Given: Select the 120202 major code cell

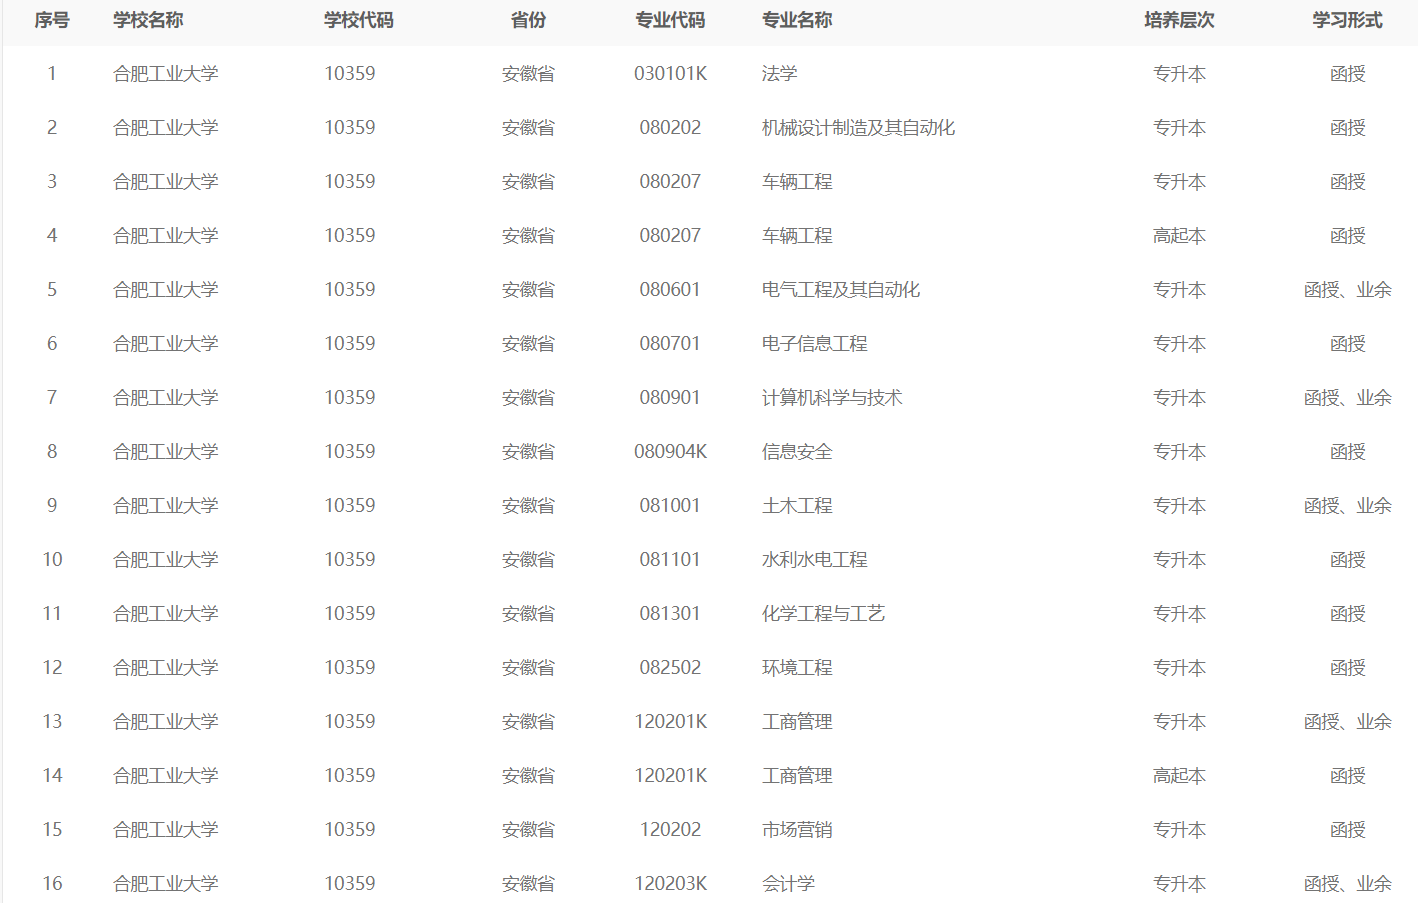Looking at the screenshot, I should [x=670, y=830].
